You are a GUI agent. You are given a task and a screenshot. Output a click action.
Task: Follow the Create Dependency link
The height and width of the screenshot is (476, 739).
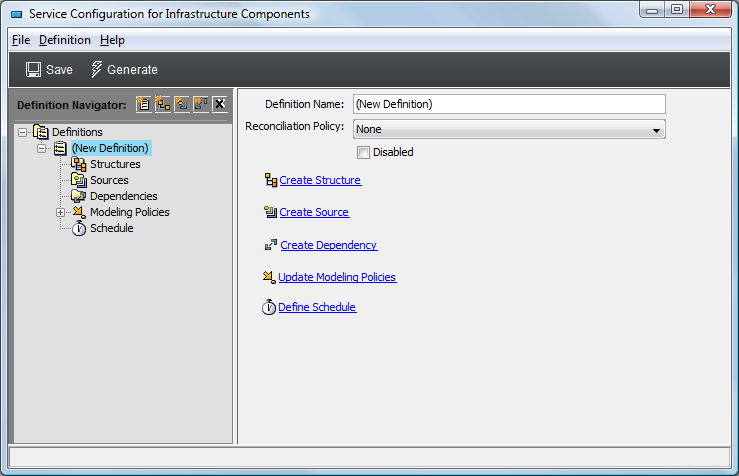(329, 245)
